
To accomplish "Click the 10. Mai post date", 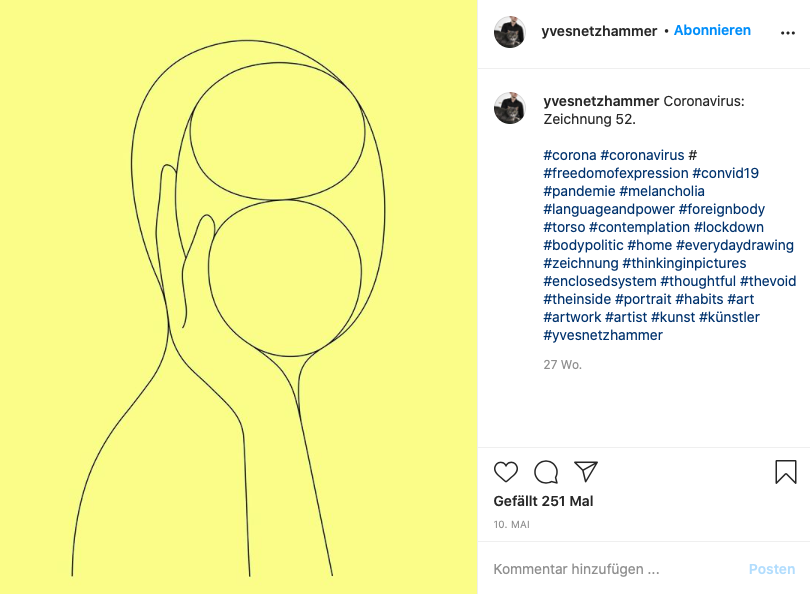I will pos(511,524).
